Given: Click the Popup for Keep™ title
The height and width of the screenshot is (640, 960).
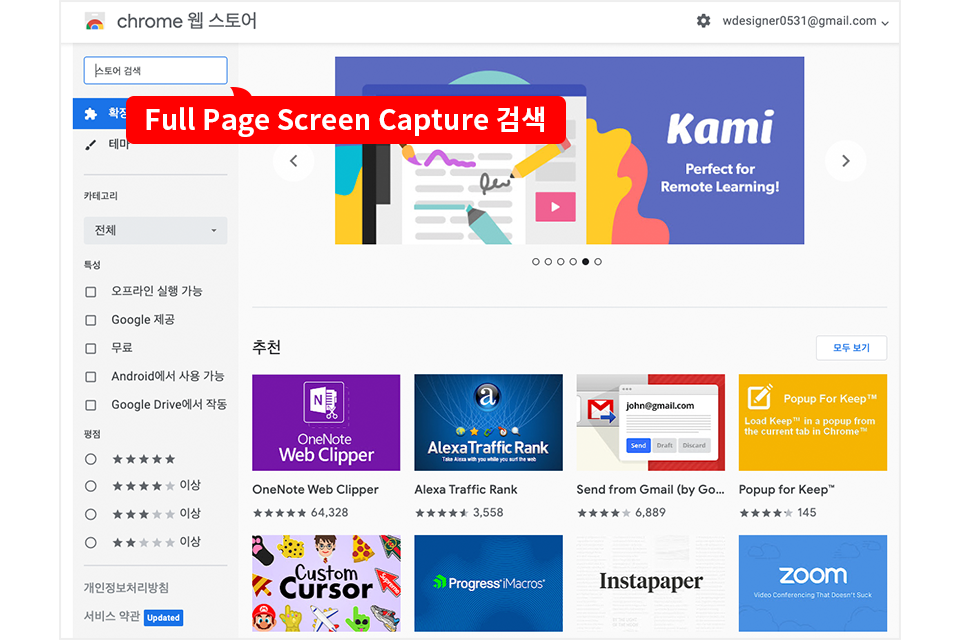Looking at the screenshot, I should click(x=787, y=490).
